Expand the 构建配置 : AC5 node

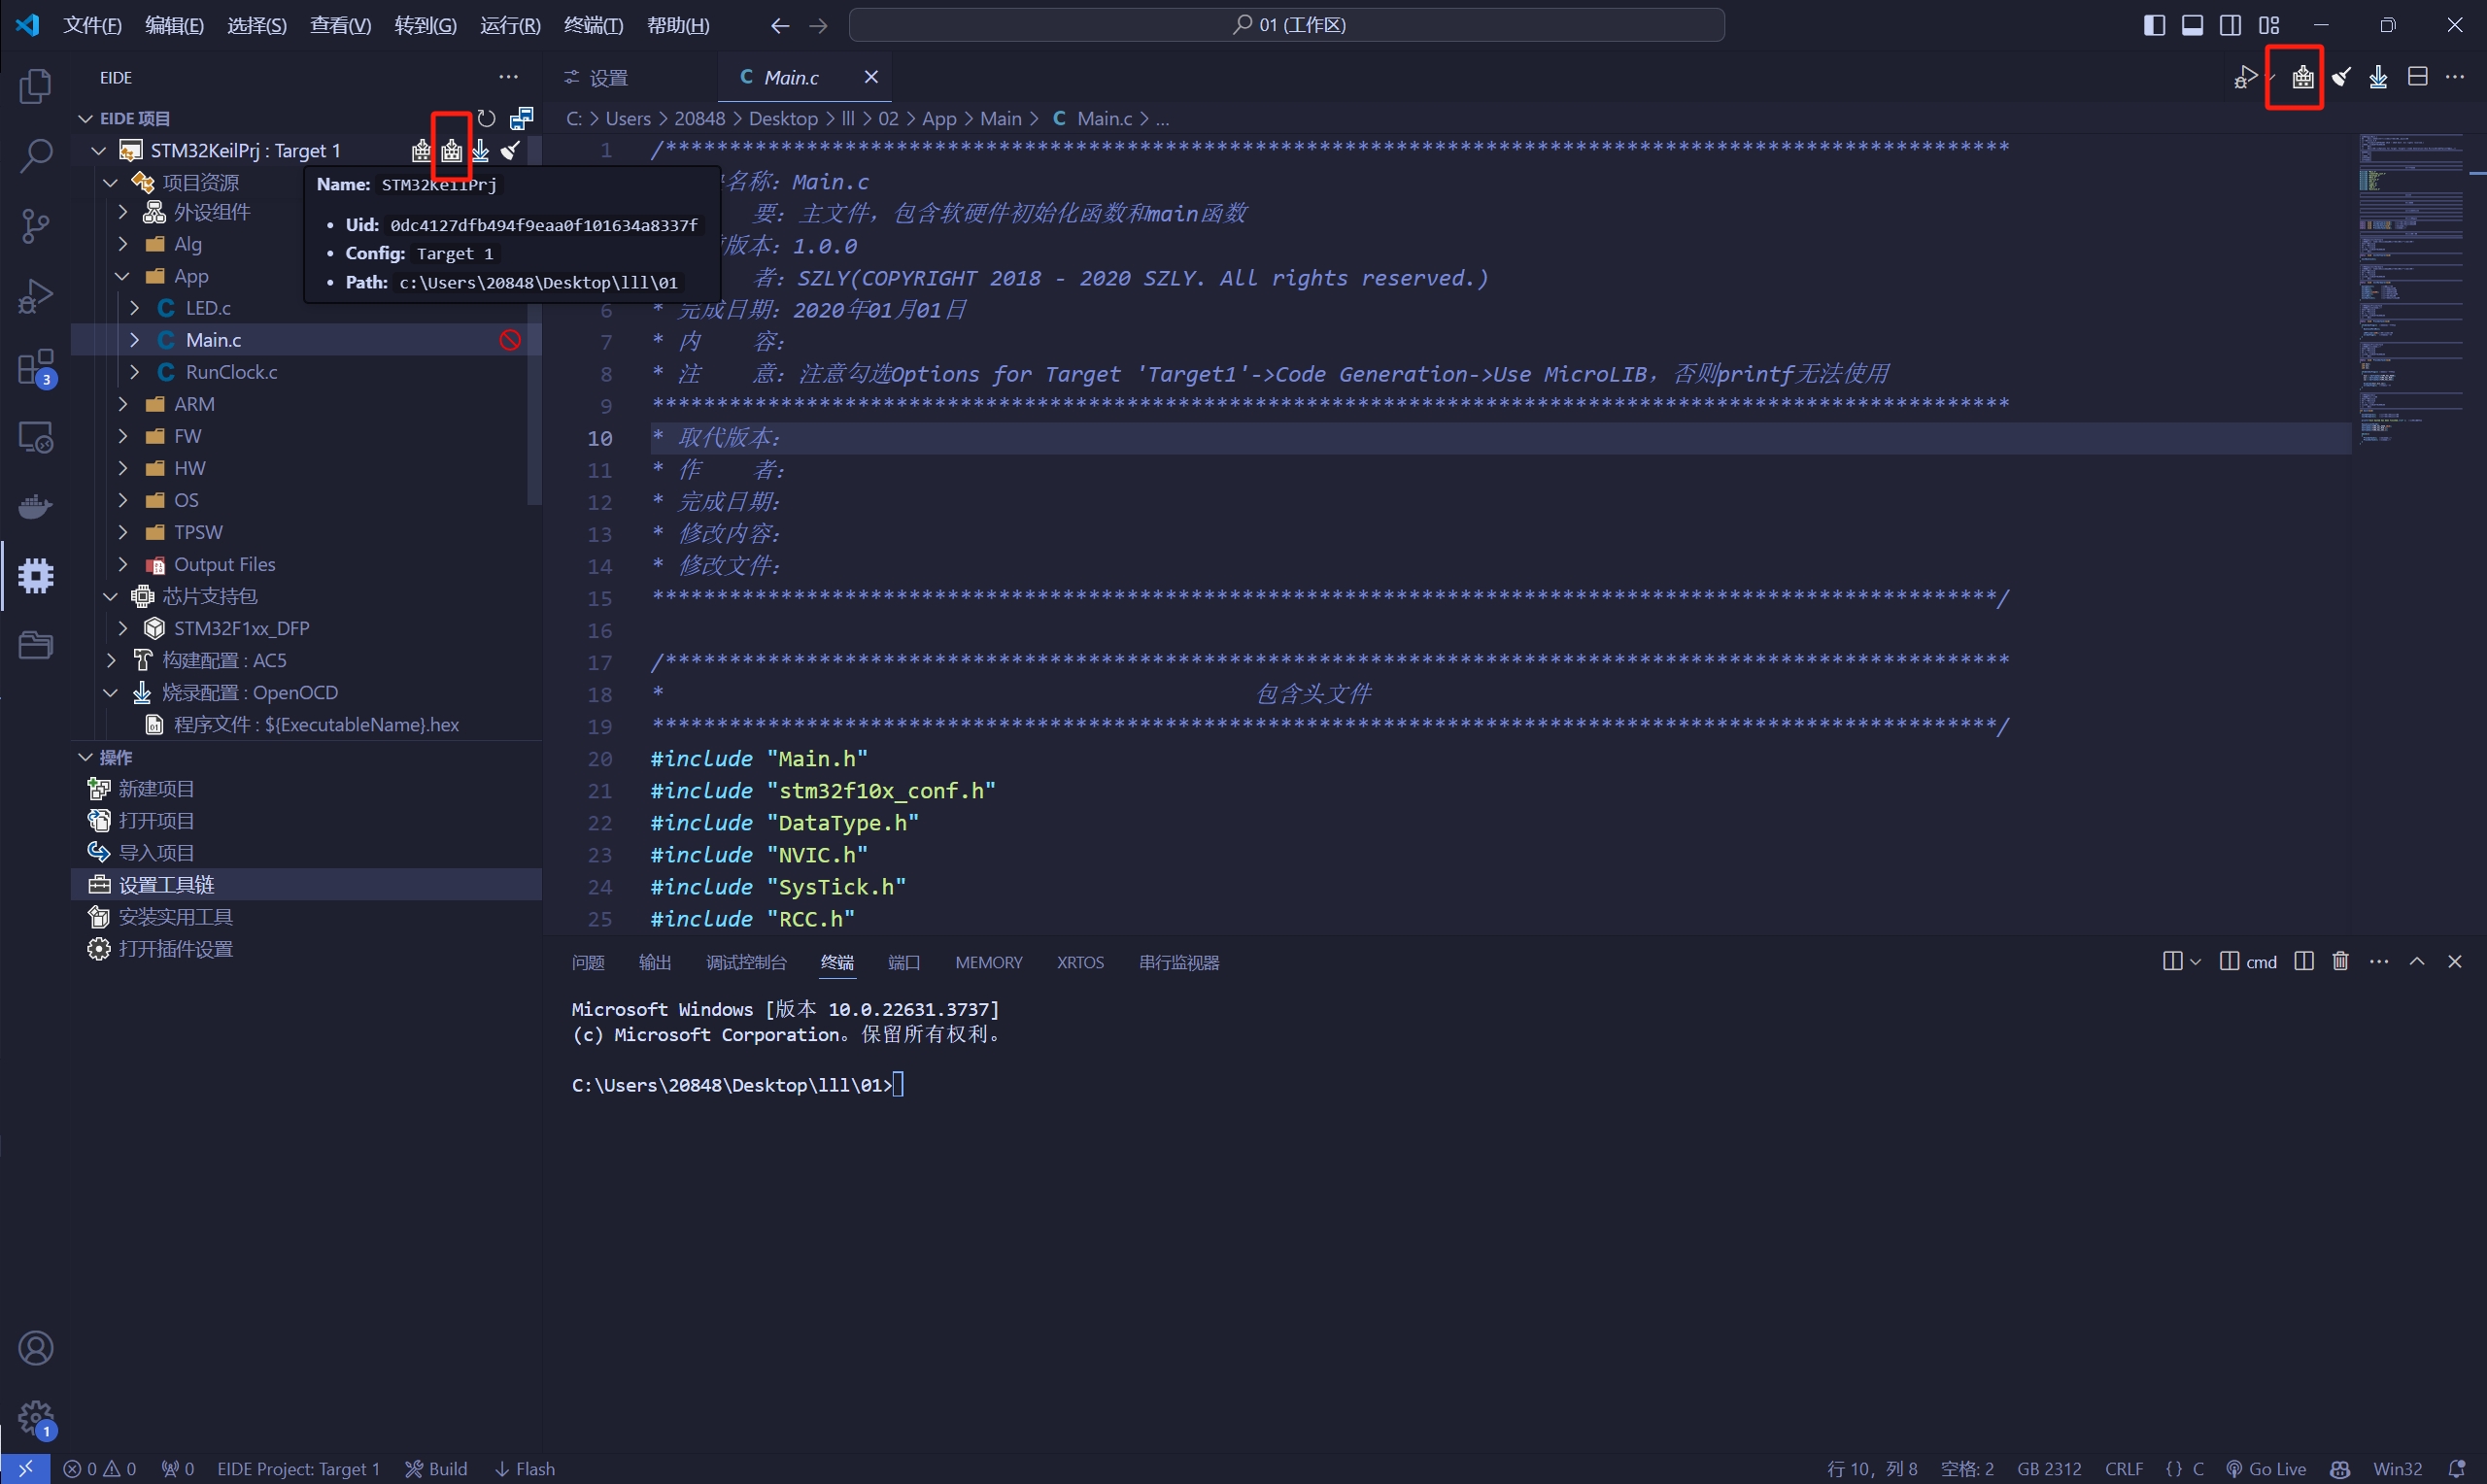click(x=111, y=660)
